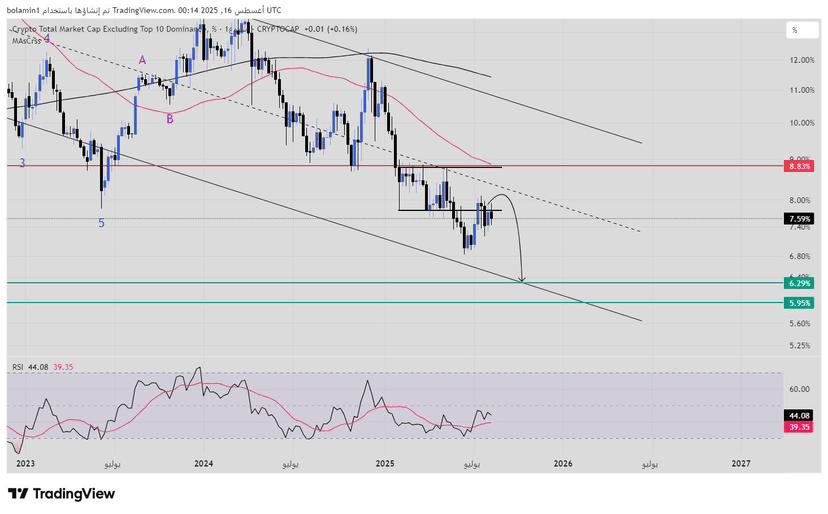The width and height of the screenshot is (828, 514).
Task: Click the RSI indicator legend name
Action: [x=18, y=367]
